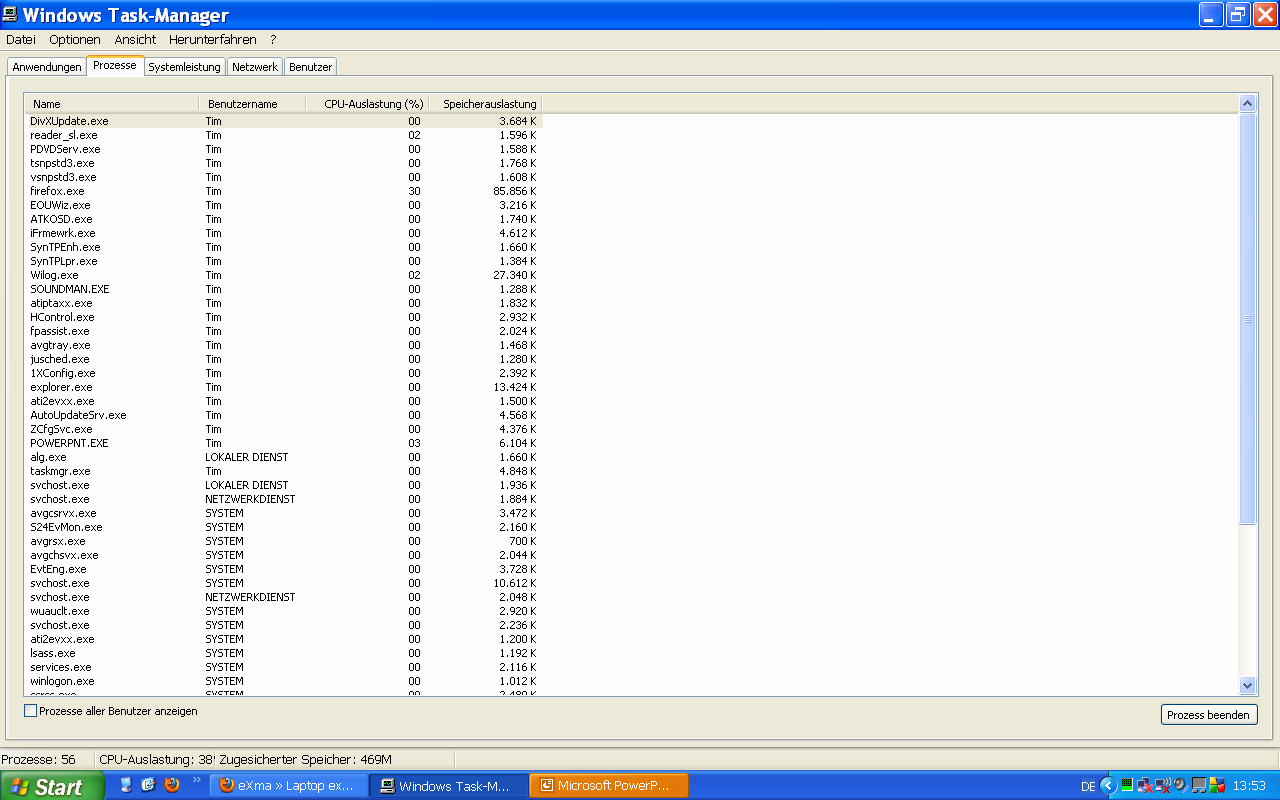The height and width of the screenshot is (800, 1280).
Task: Show hidden tray icons with round arrow
Action: [x=1108, y=786]
